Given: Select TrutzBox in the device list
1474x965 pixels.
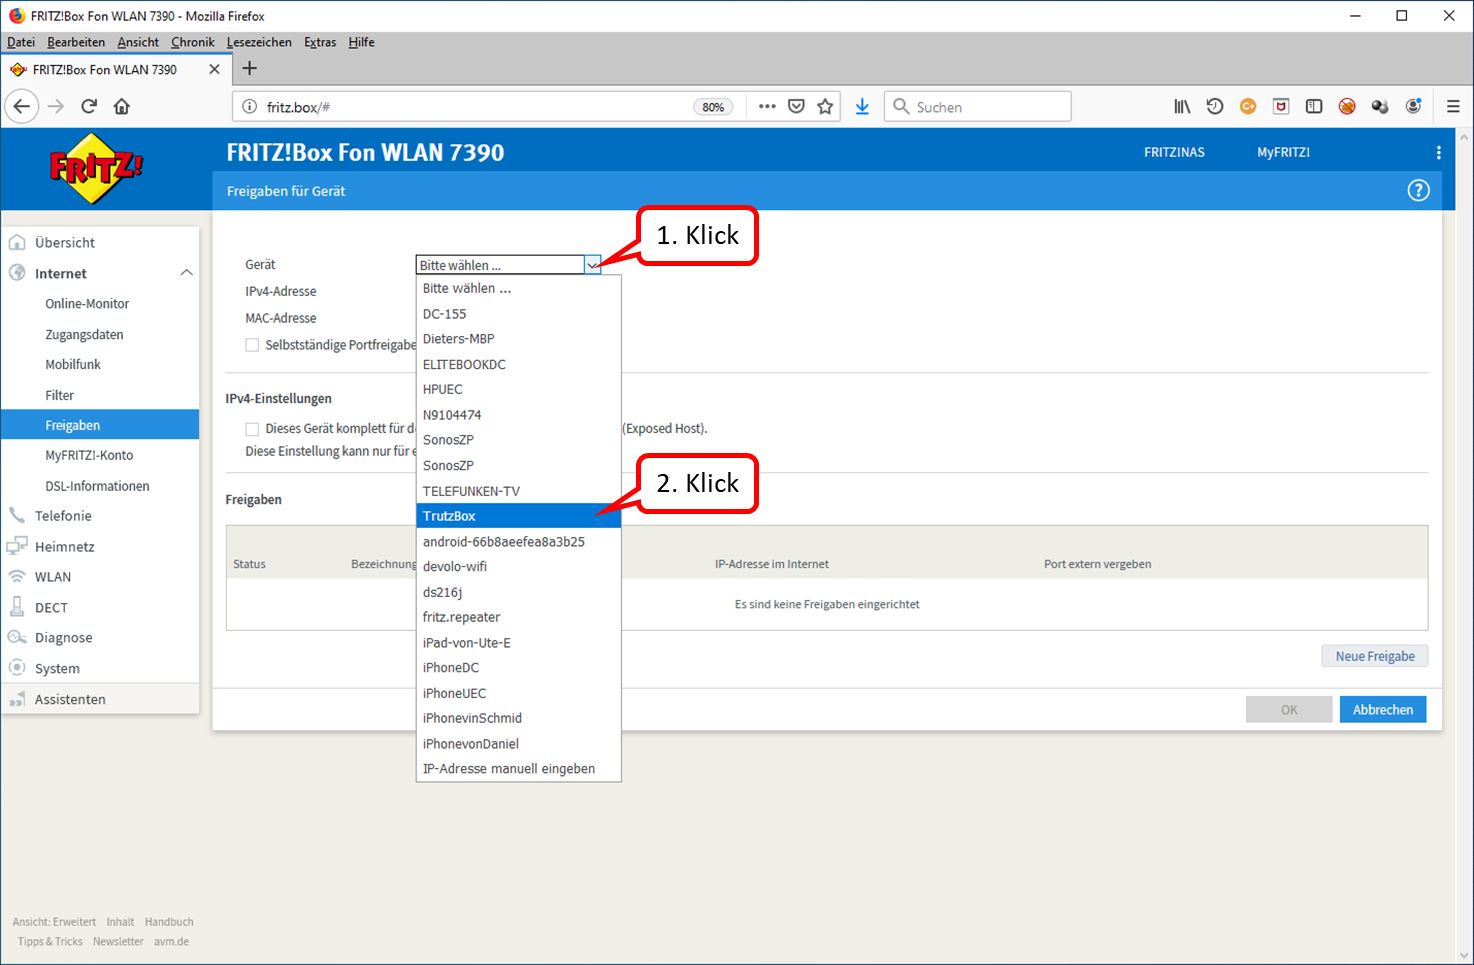Looking at the screenshot, I should click(x=519, y=516).
